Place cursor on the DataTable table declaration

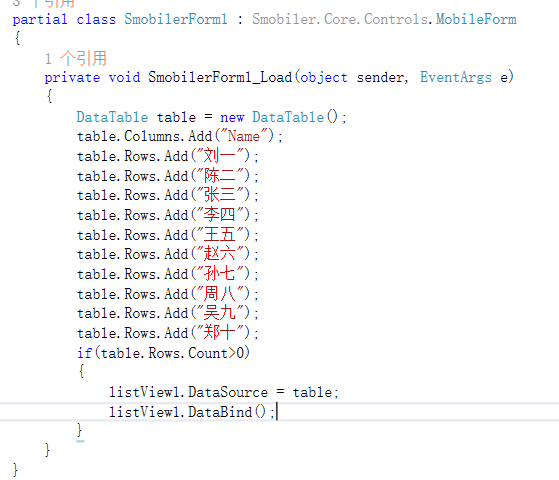click(x=211, y=117)
